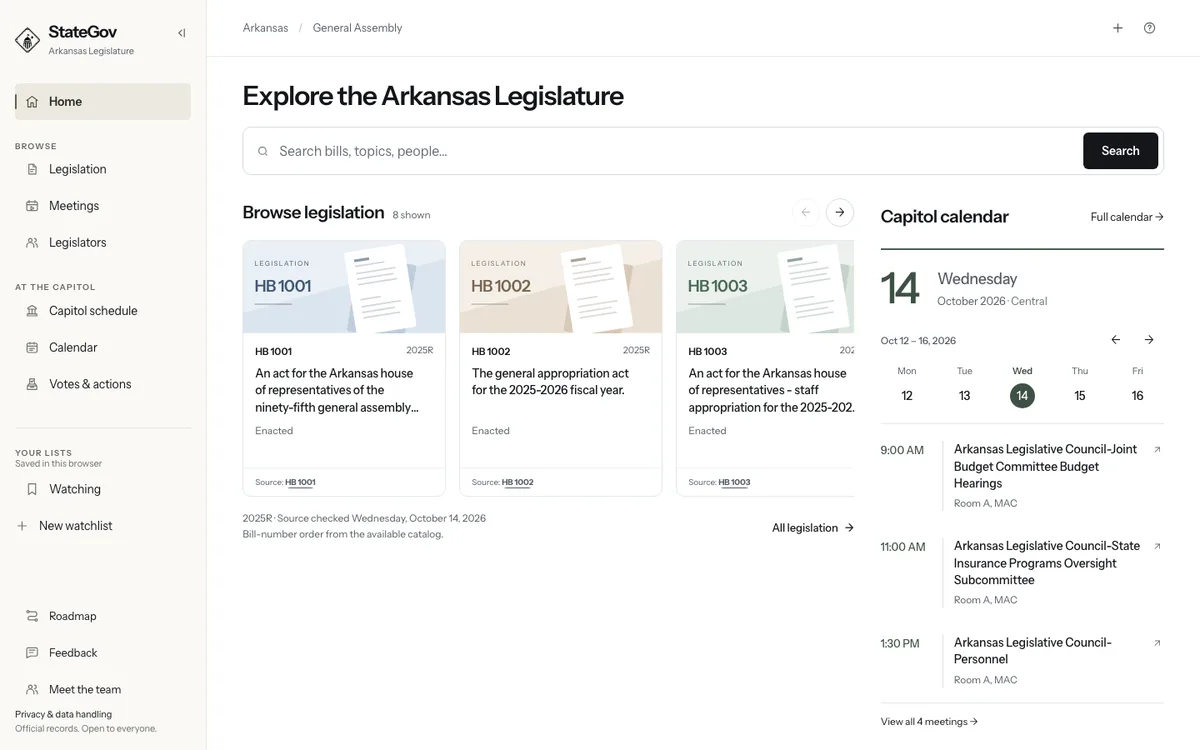Click the StateGov logo icon
This screenshot has width=1200, height=750.
click(x=28, y=40)
